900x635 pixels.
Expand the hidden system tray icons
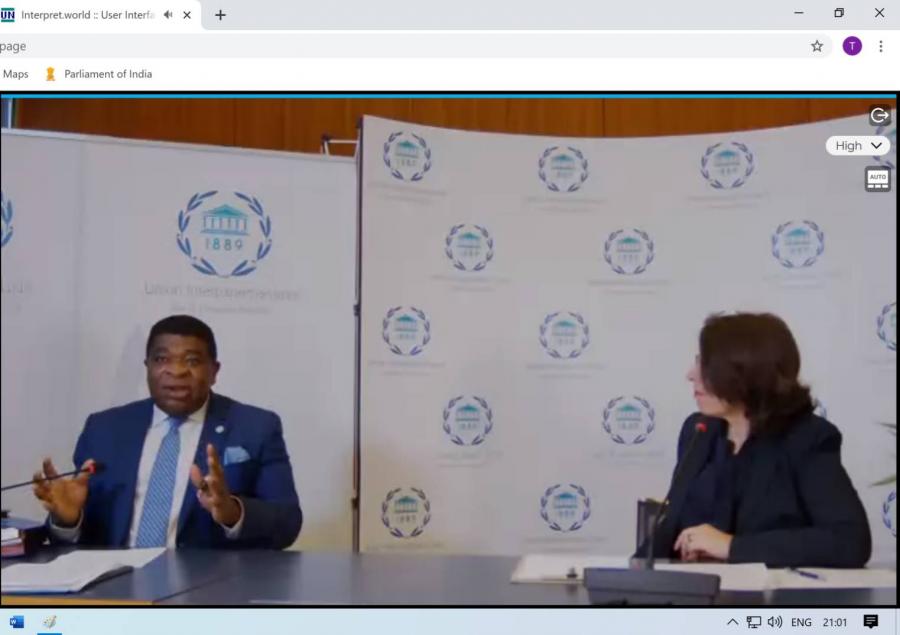(733, 622)
